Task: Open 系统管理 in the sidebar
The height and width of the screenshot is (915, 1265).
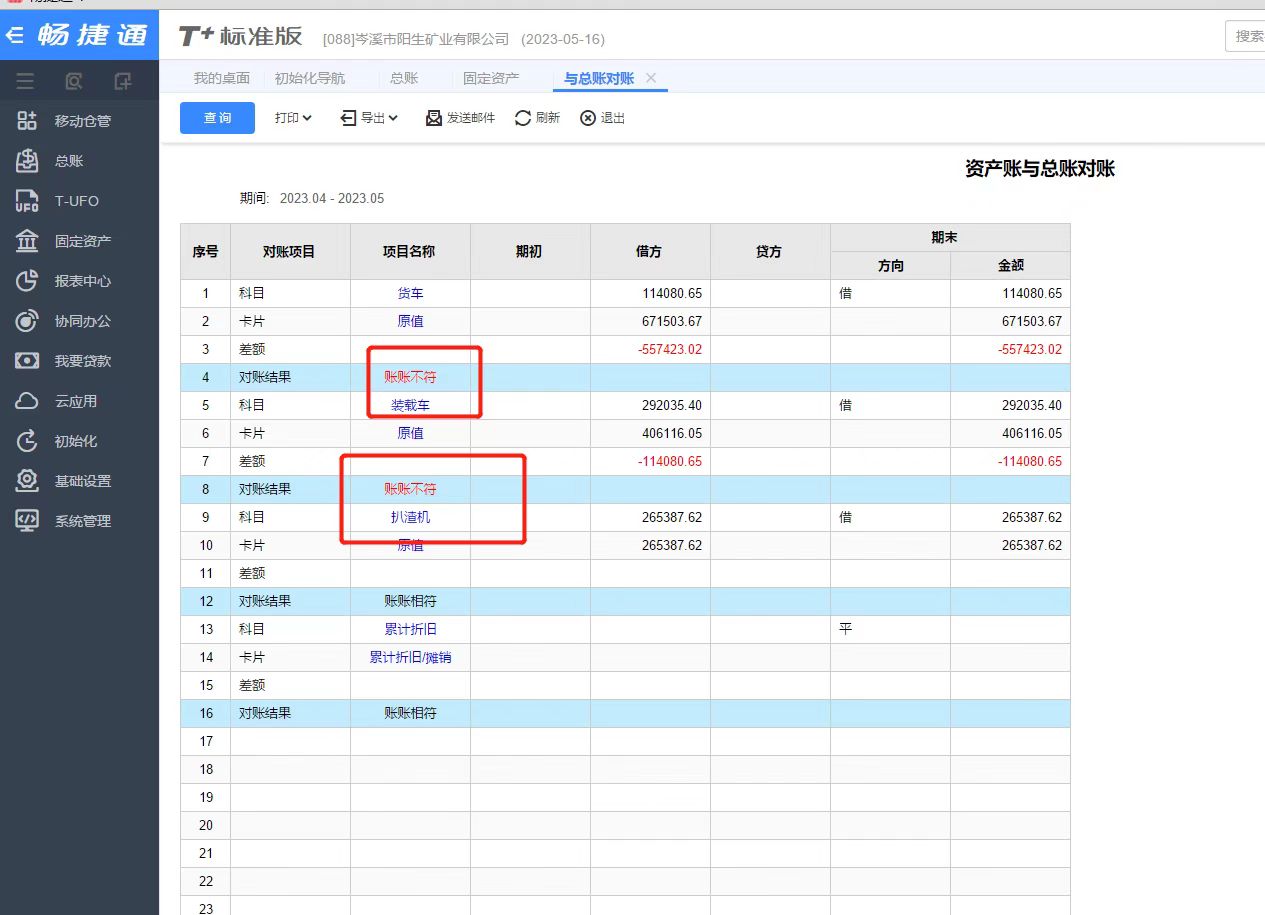Action: (82, 521)
